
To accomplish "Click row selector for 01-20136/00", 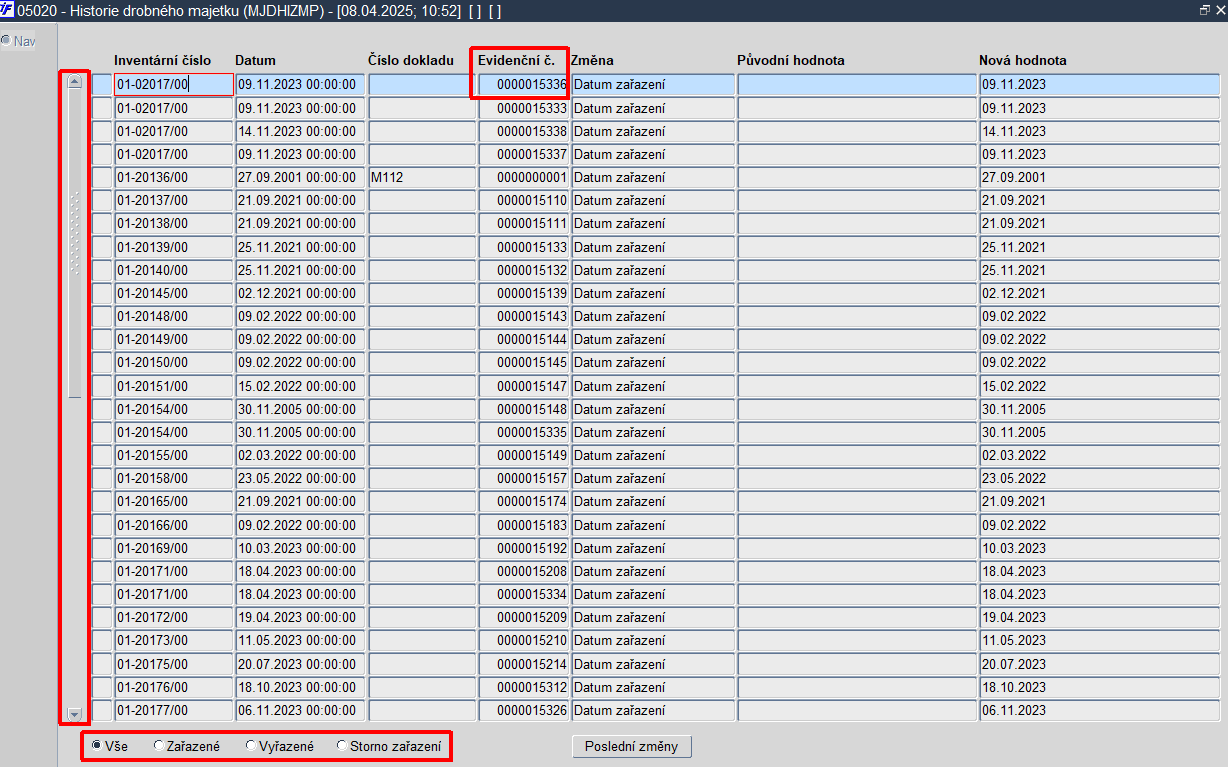I will (x=102, y=177).
